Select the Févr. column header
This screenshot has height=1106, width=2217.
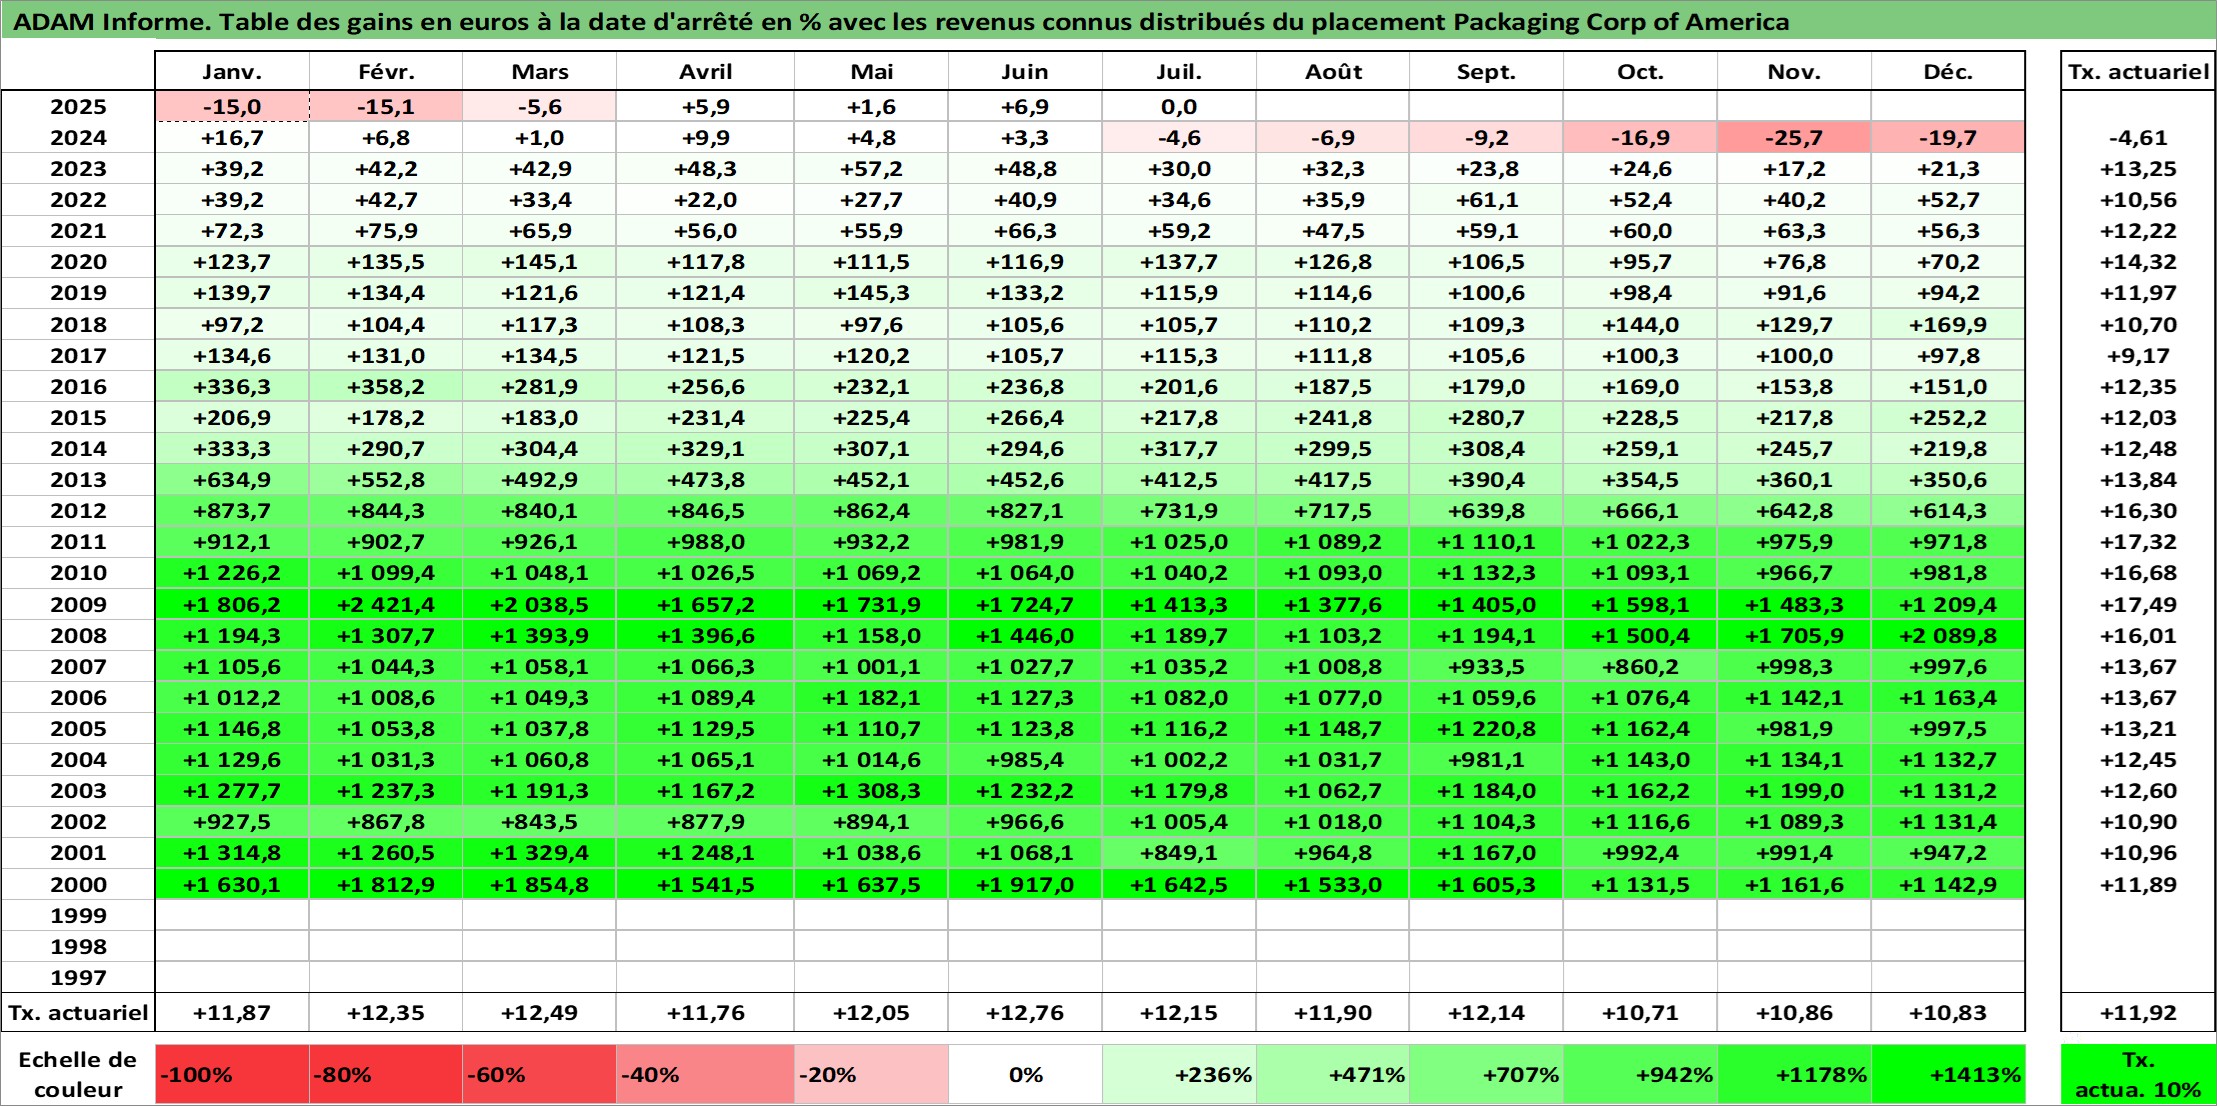(386, 71)
